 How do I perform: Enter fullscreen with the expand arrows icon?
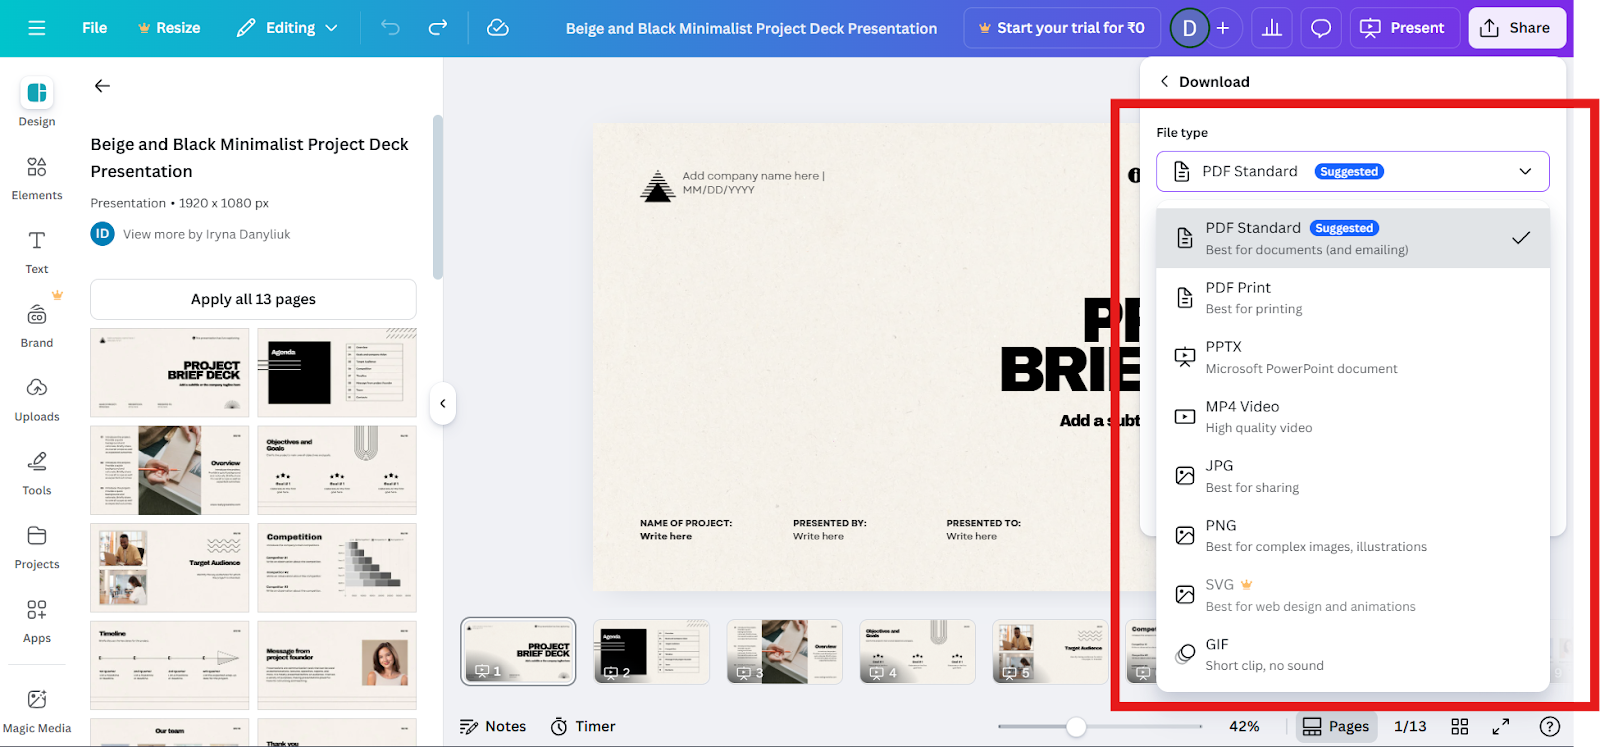1501,726
